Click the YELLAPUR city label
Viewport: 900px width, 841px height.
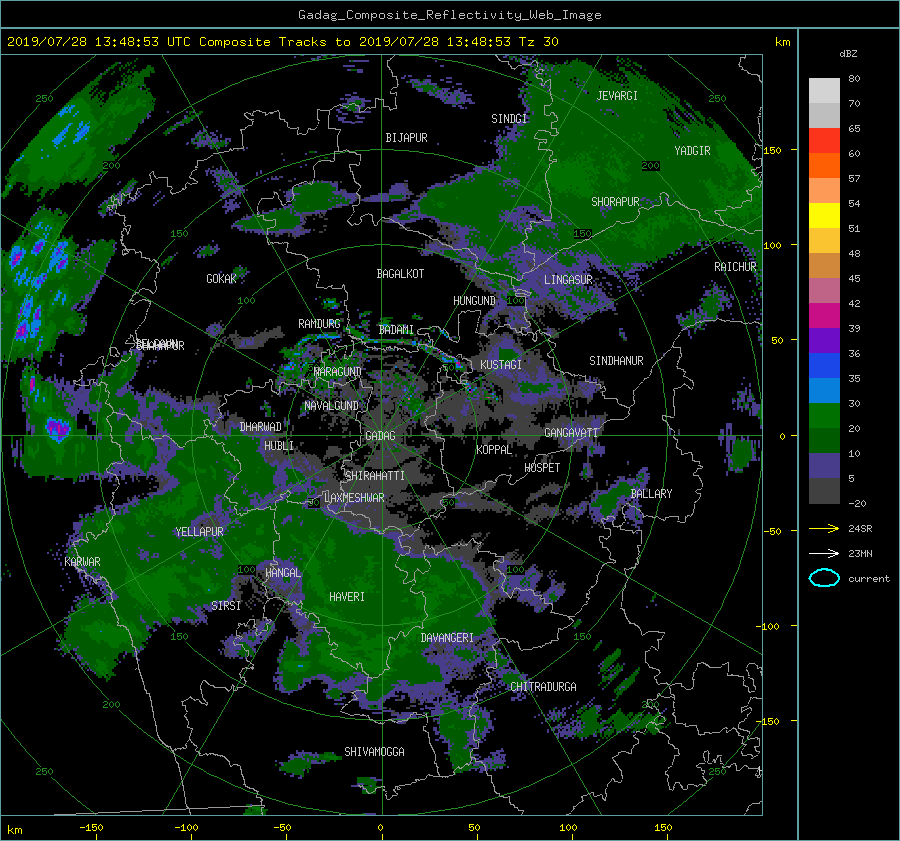pos(199,532)
